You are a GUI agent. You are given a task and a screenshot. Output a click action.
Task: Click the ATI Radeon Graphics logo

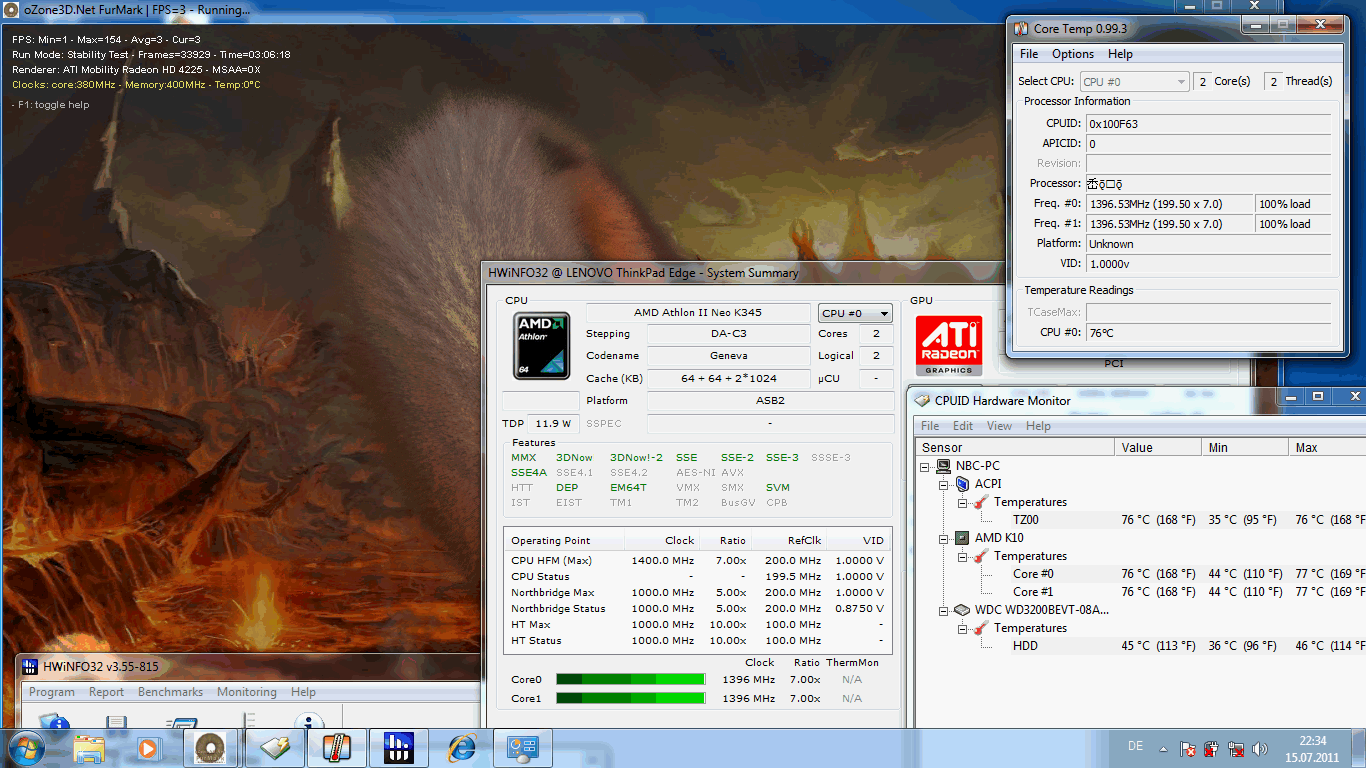tap(949, 347)
